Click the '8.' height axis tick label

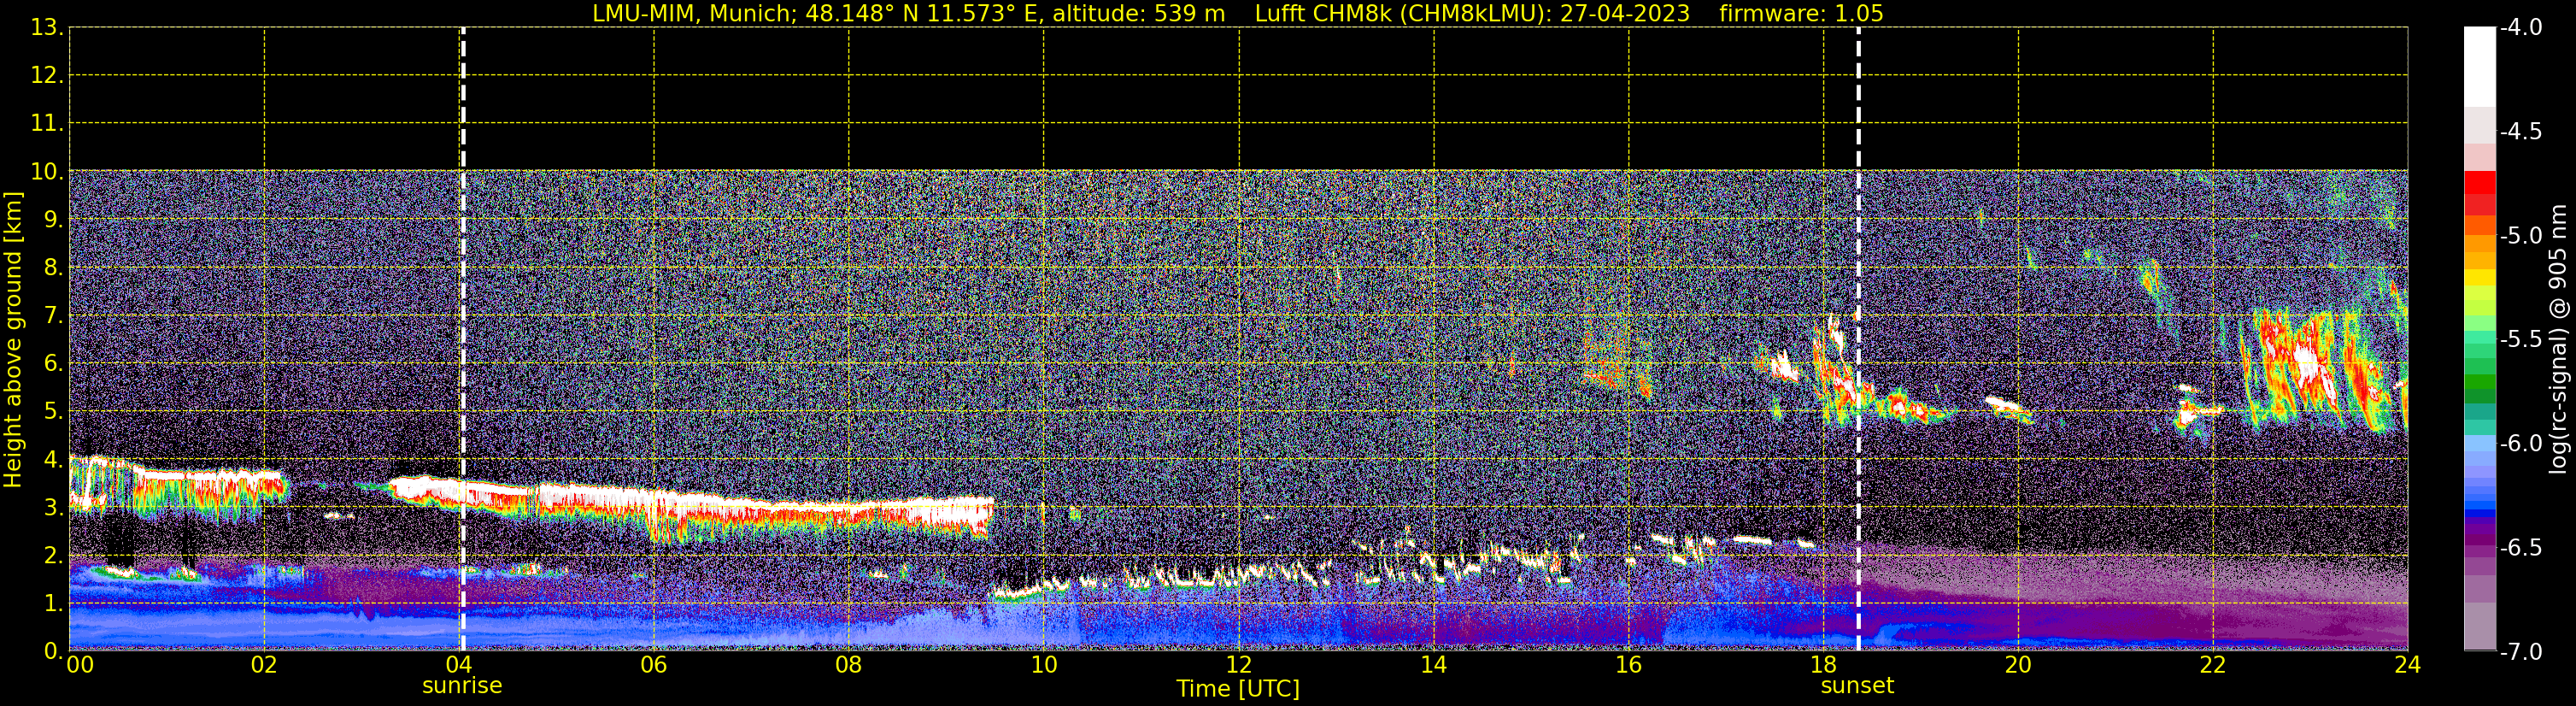click(x=54, y=268)
